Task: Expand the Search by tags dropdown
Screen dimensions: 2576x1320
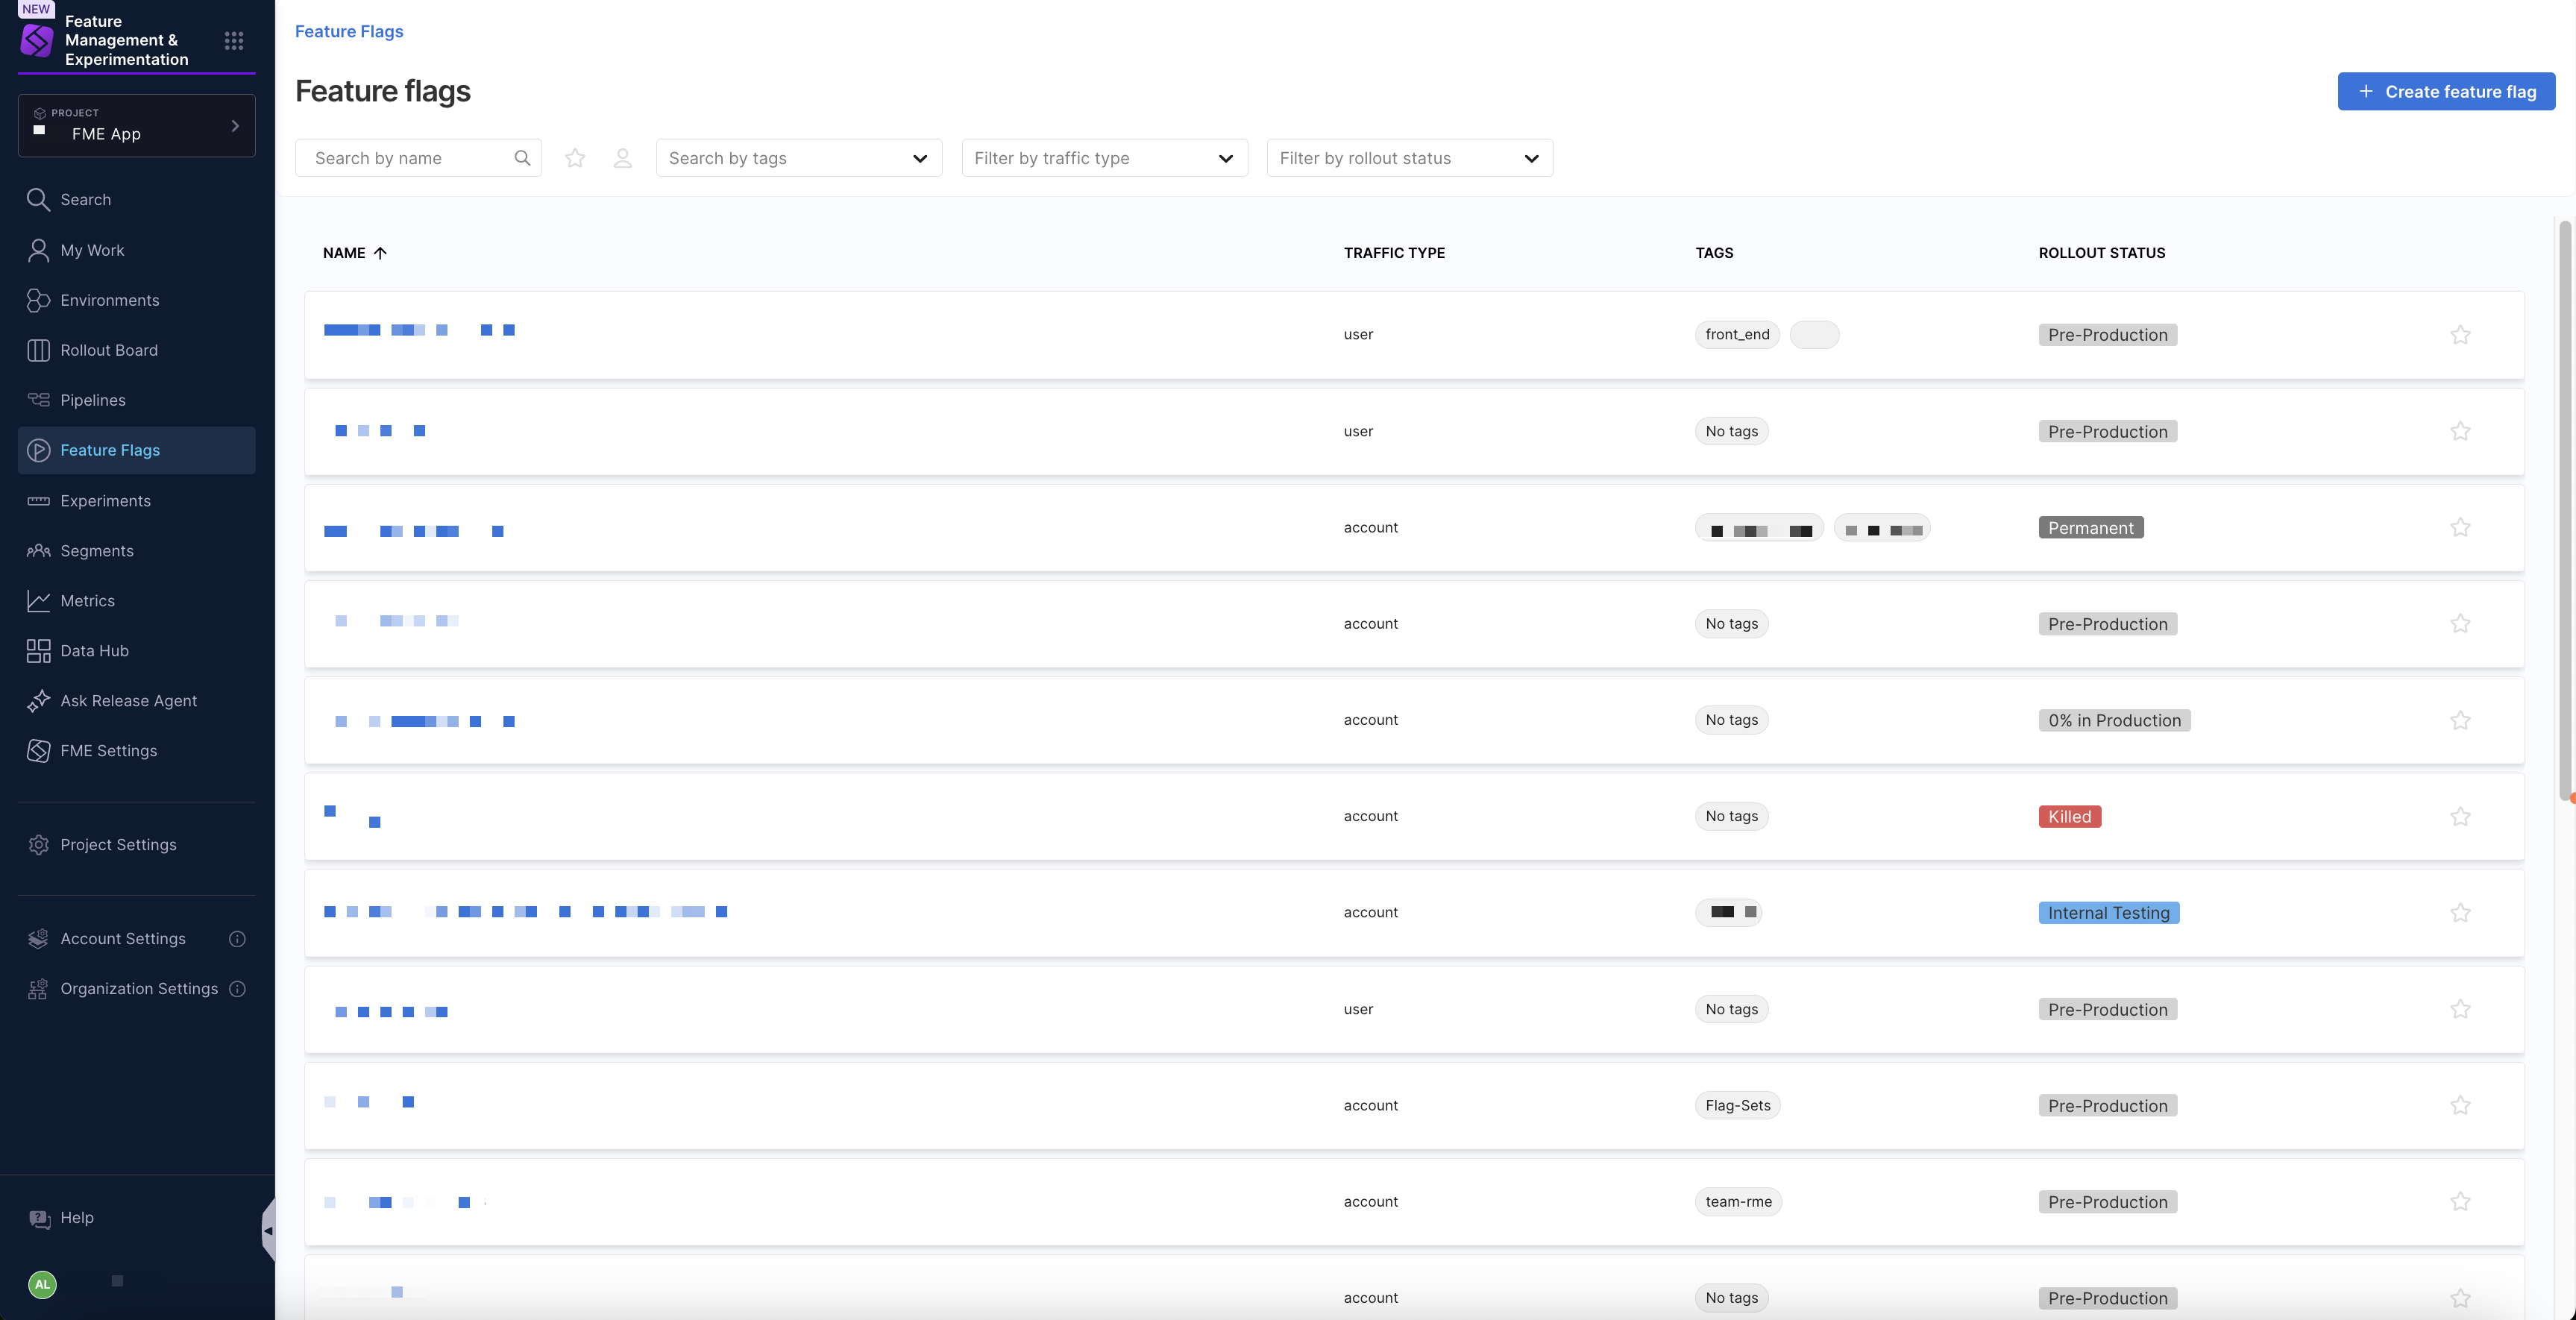Action: tap(798, 158)
